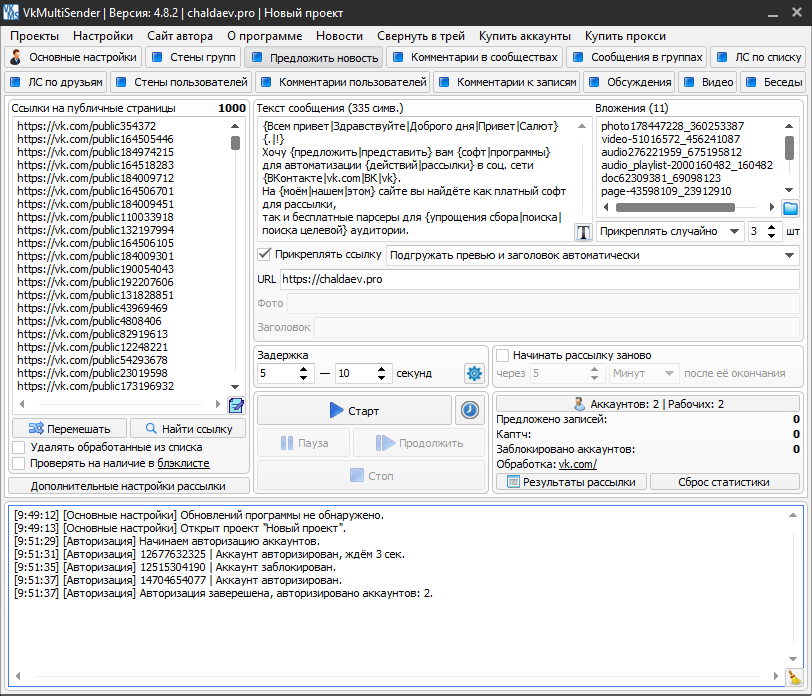Click the edit links list notepad icon
Viewport: 812px width, 696px height.
click(x=236, y=404)
